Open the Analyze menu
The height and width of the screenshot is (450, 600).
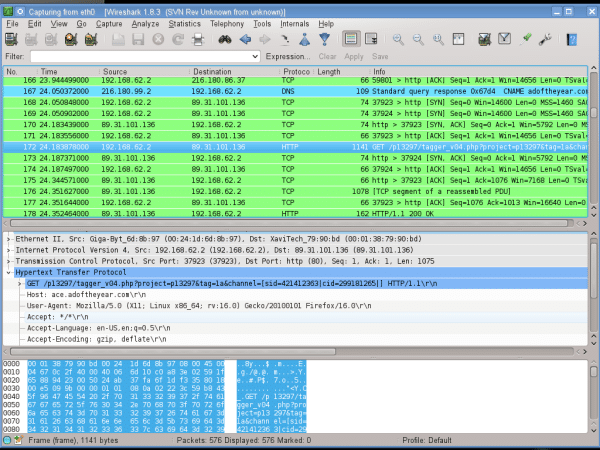[145, 24]
